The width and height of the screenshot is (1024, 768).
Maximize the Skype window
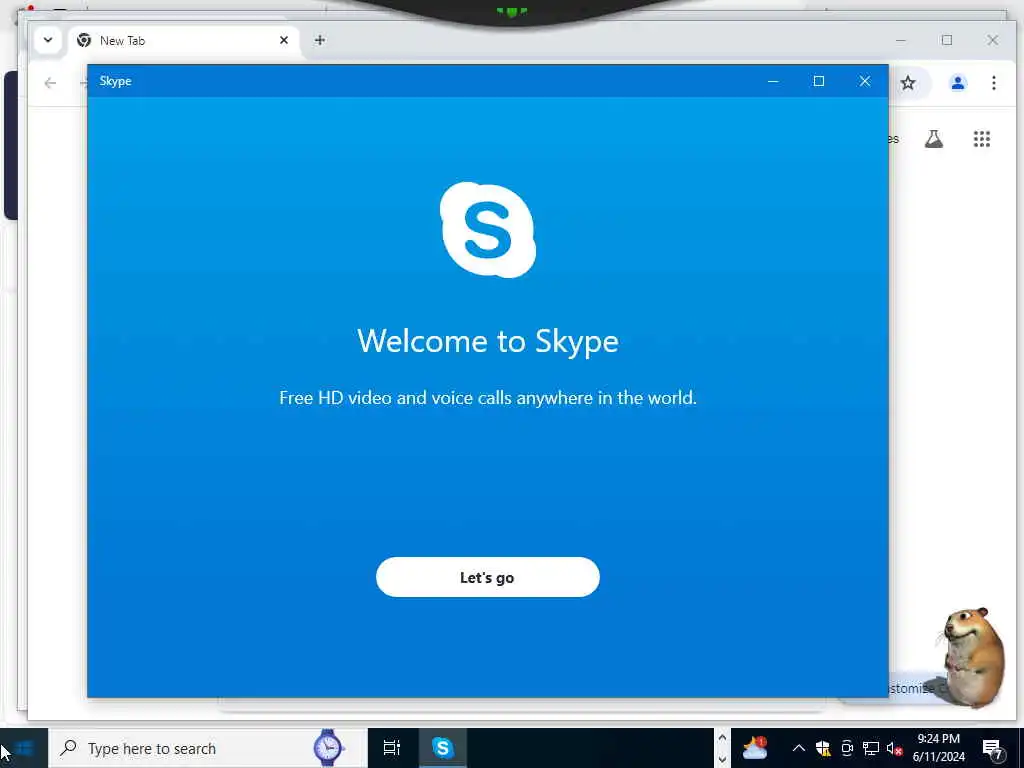pyautogui.click(x=819, y=81)
